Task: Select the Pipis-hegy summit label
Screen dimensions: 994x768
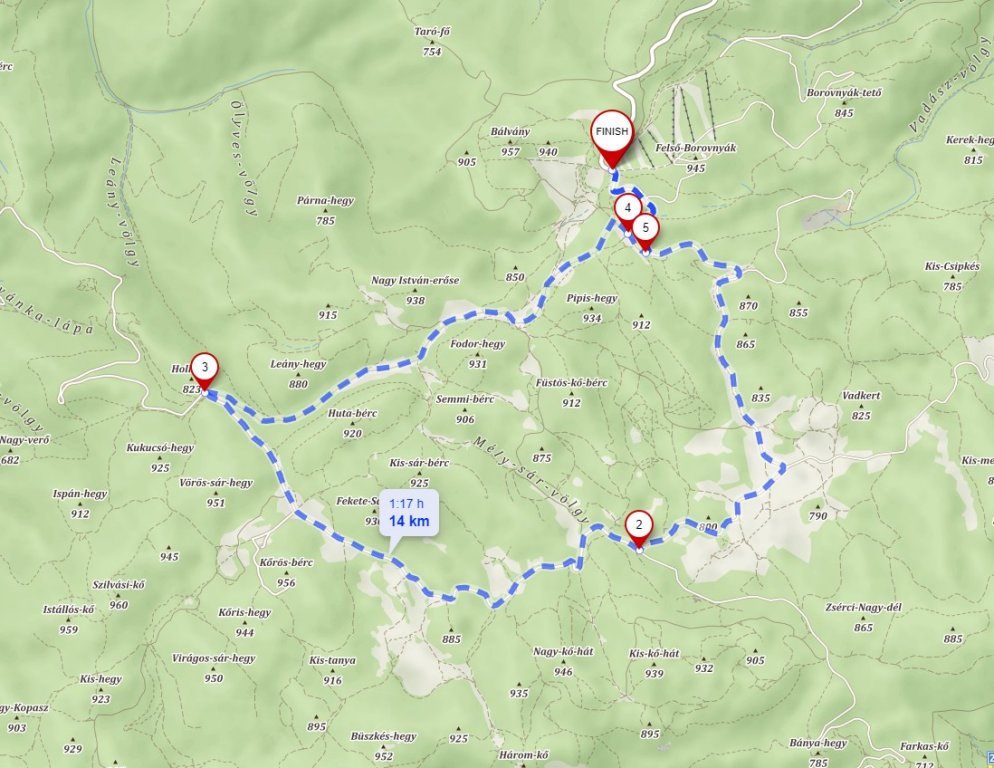Action: pyautogui.click(x=591, y=298)
